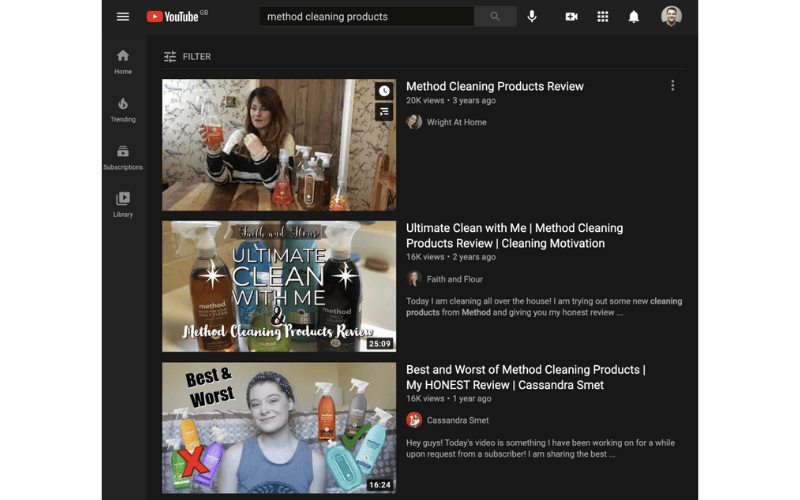Go to YouTube home via logo

172,17
